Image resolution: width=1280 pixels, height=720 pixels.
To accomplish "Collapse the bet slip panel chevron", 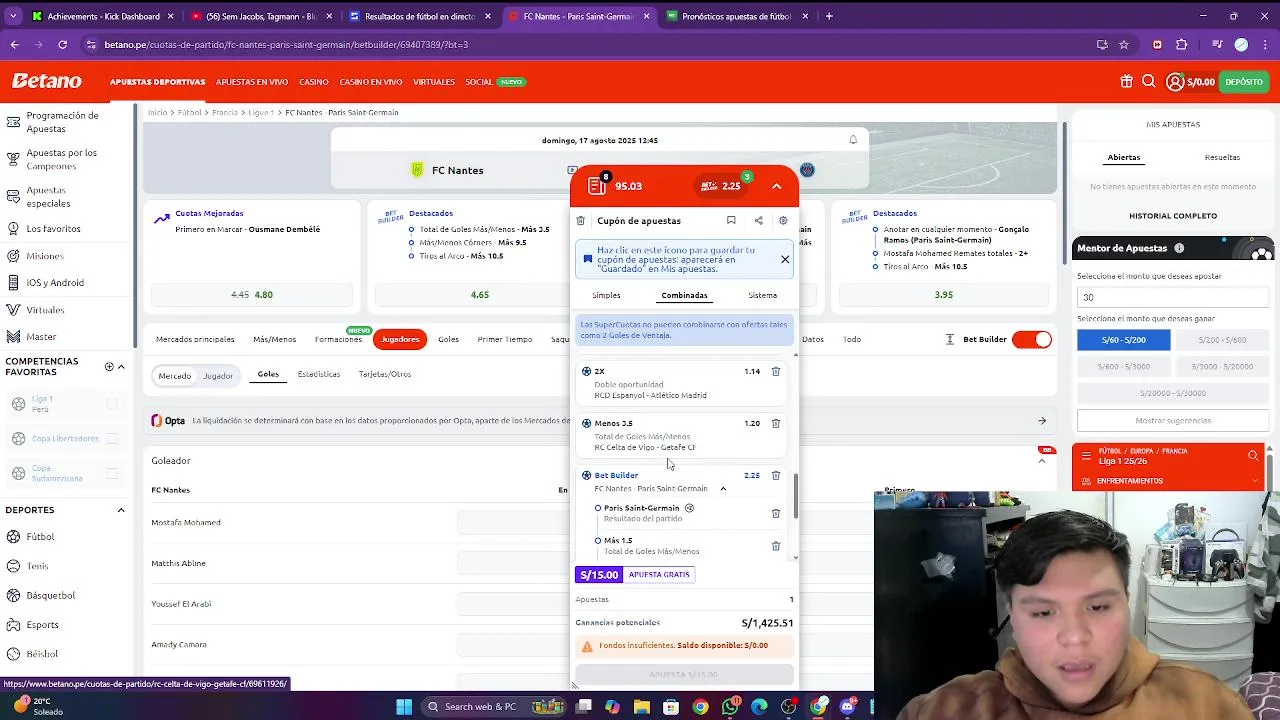I will tap(776, 186).
